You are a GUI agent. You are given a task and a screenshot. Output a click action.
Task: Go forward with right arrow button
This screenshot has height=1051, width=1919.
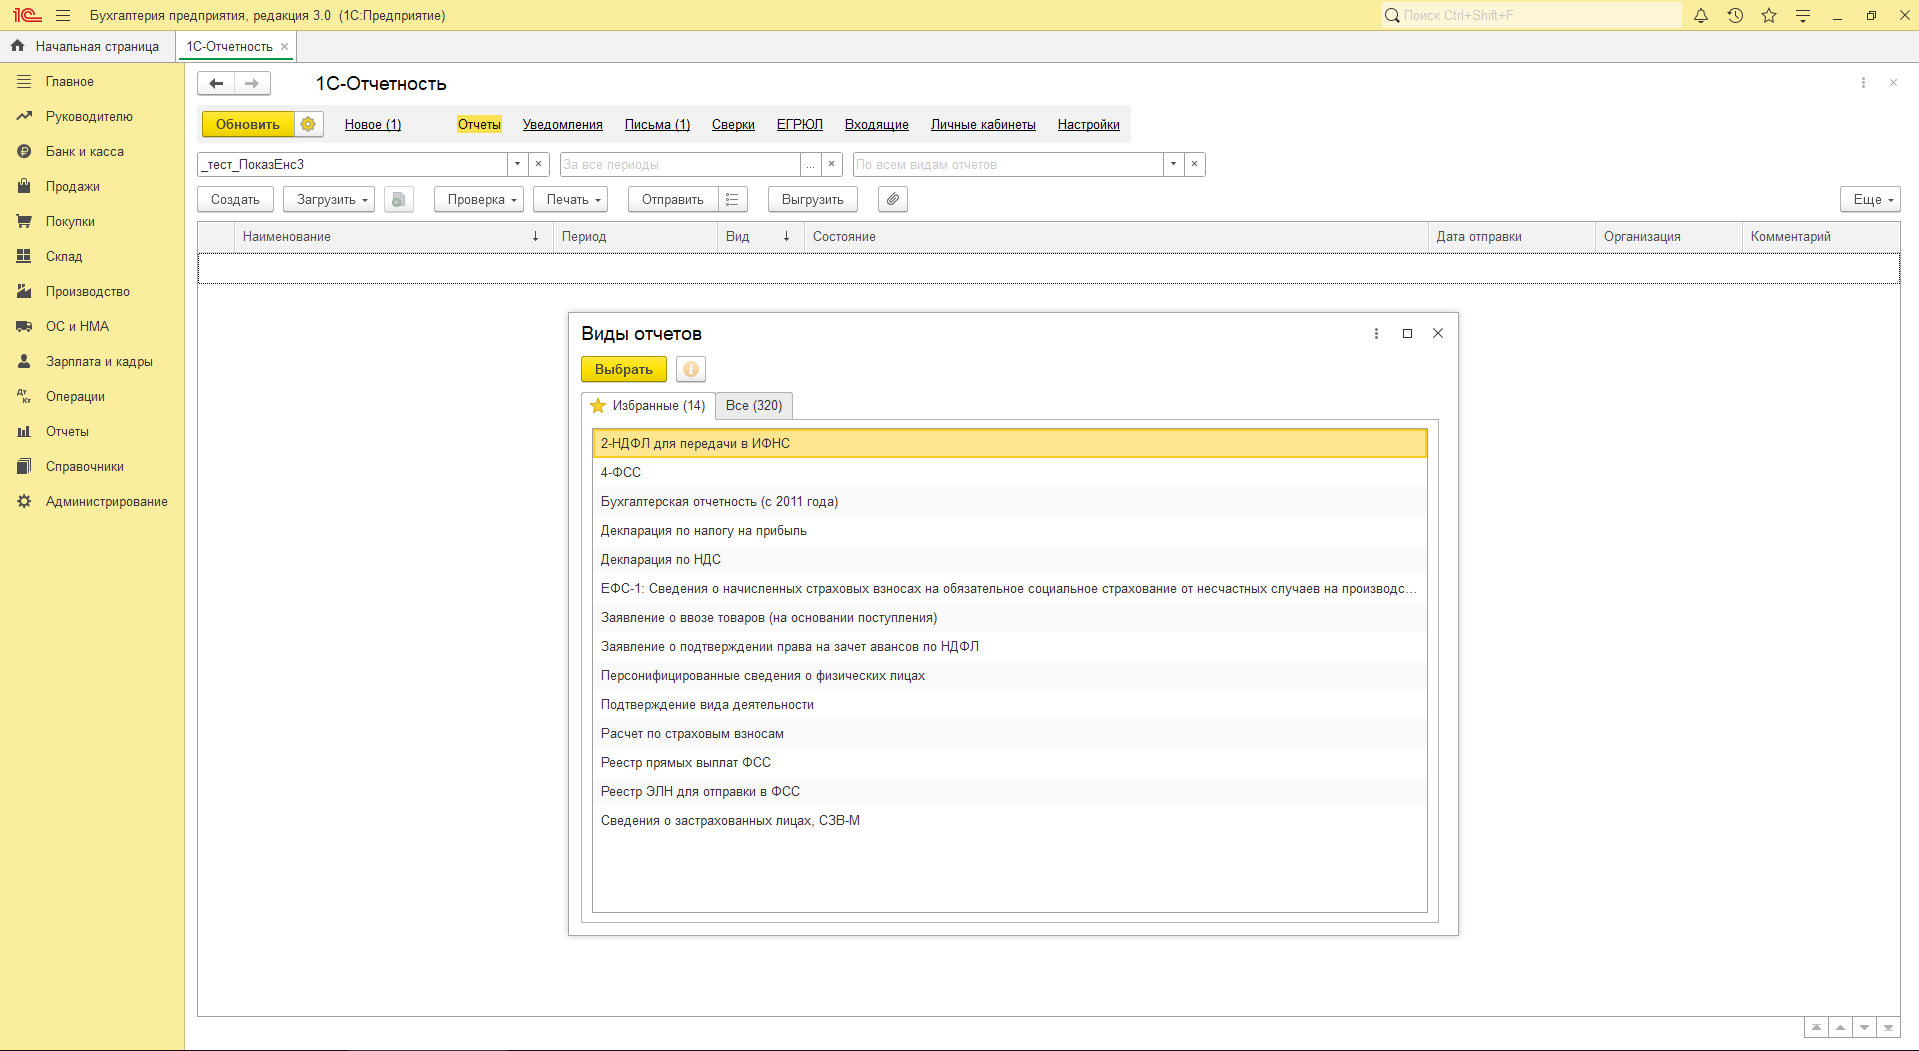point(252,83)
